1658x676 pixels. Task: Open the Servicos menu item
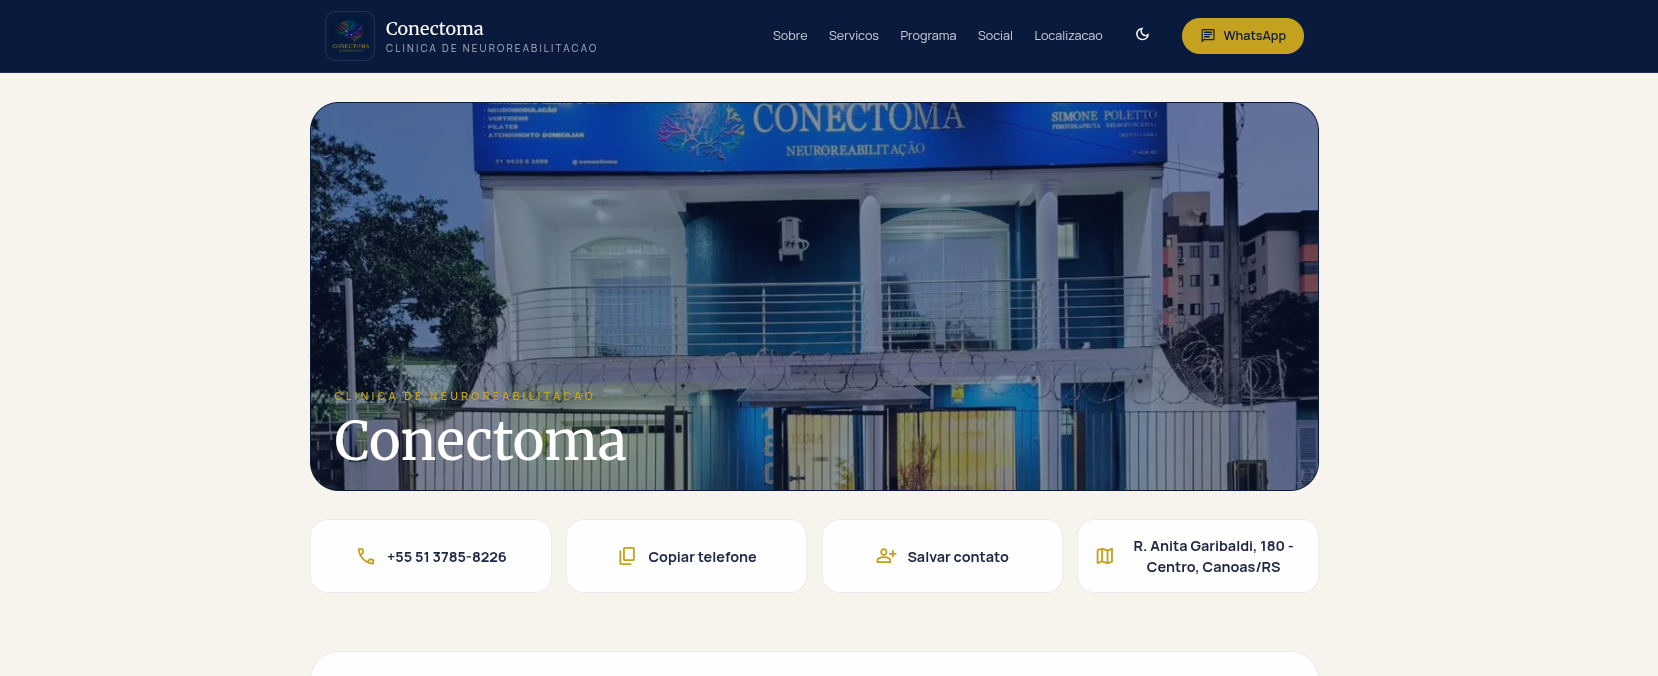click(854, 36)
